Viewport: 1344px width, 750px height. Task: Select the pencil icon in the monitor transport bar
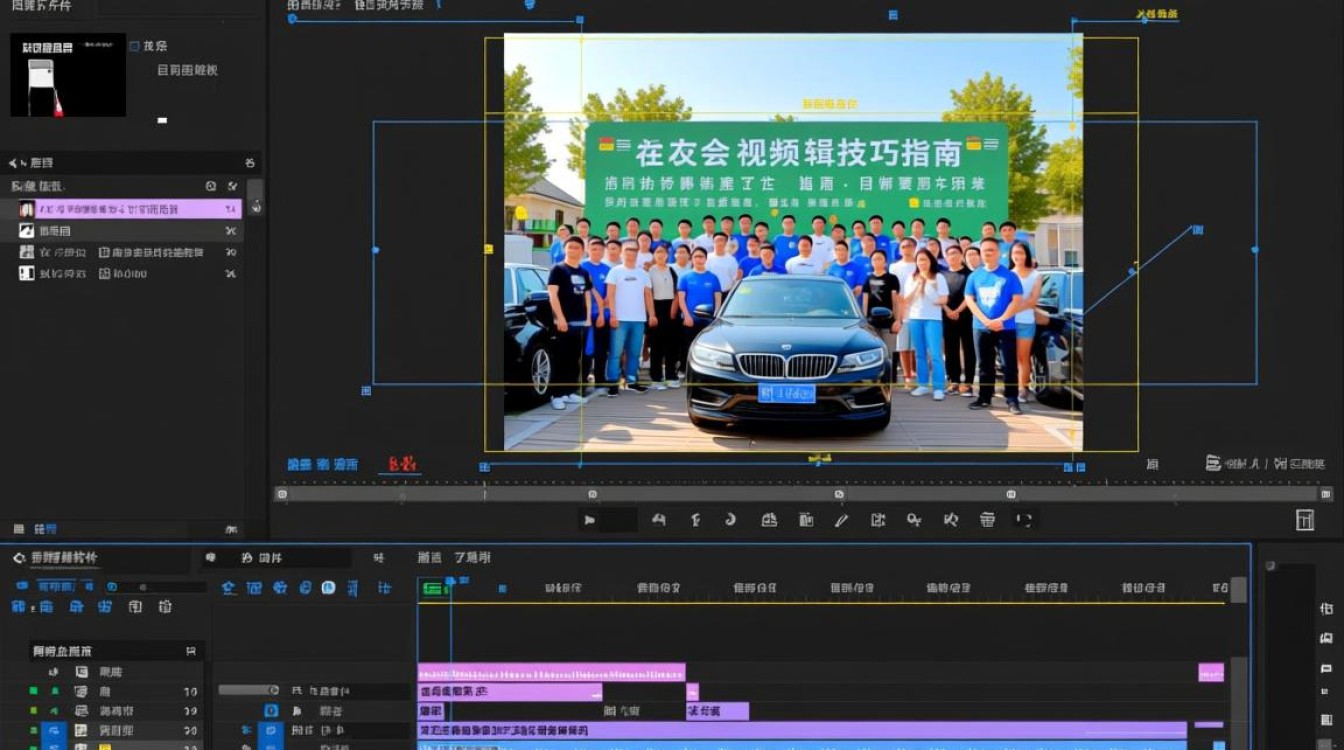pos(841,520)
